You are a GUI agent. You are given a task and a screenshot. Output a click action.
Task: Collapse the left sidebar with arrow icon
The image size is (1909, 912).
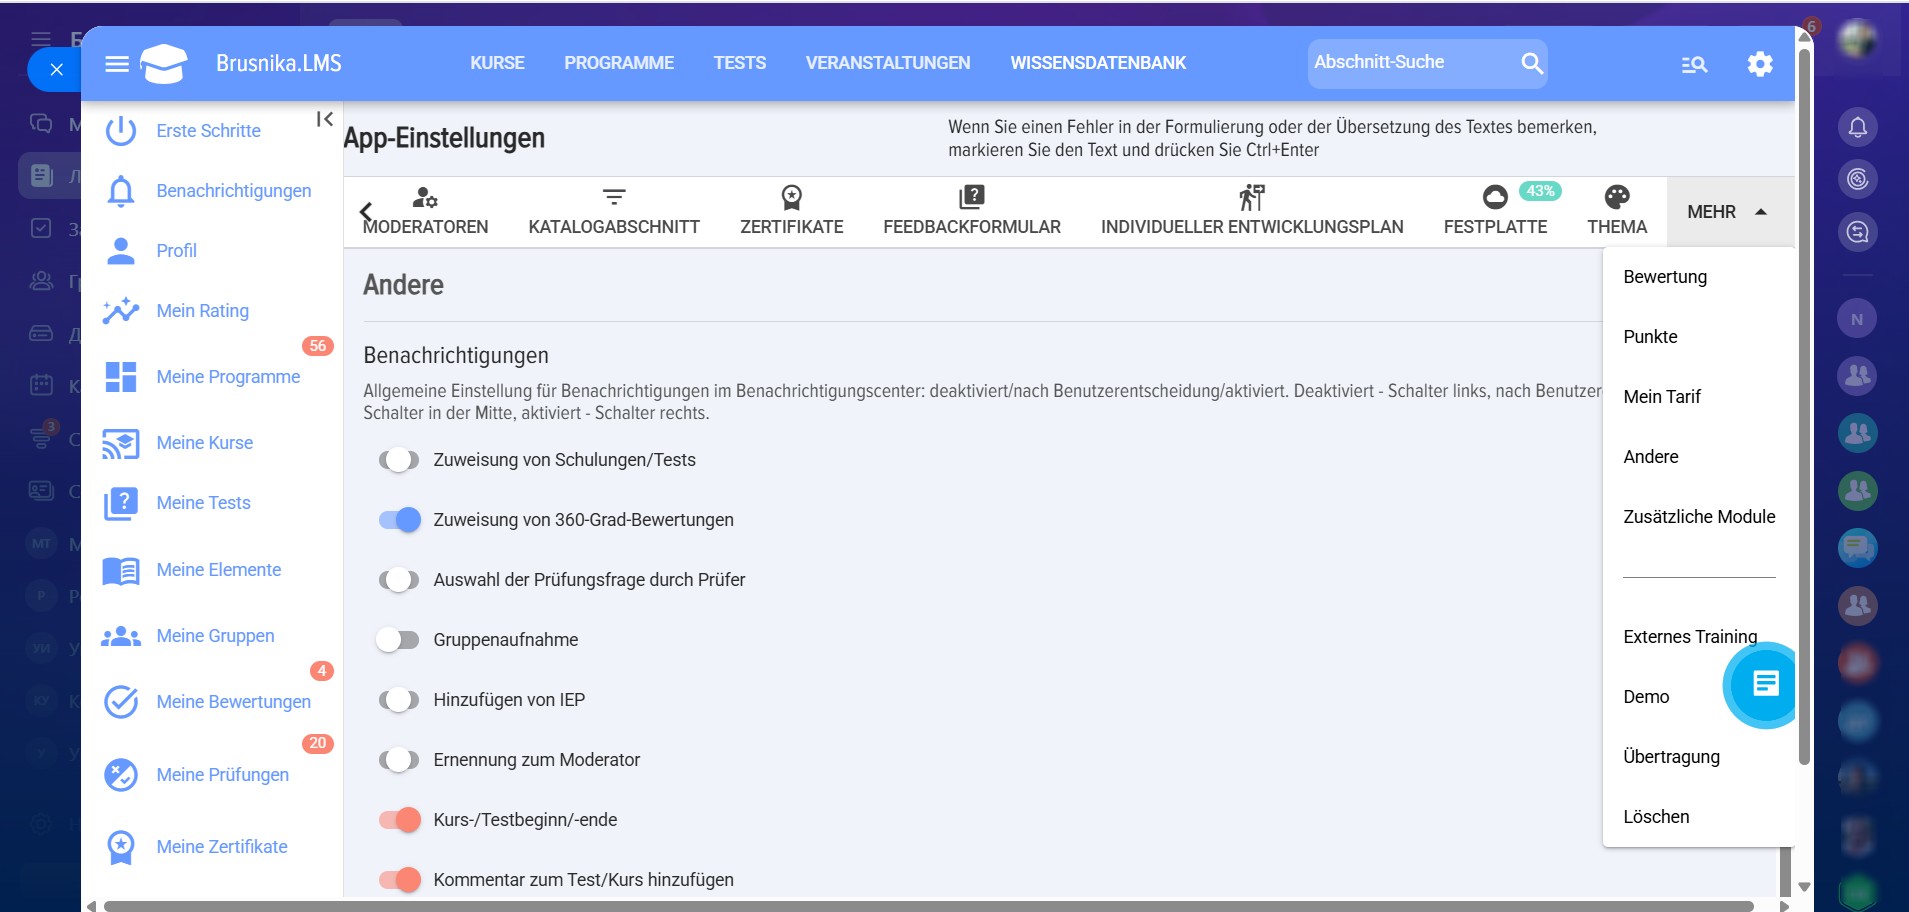[324, 119]
